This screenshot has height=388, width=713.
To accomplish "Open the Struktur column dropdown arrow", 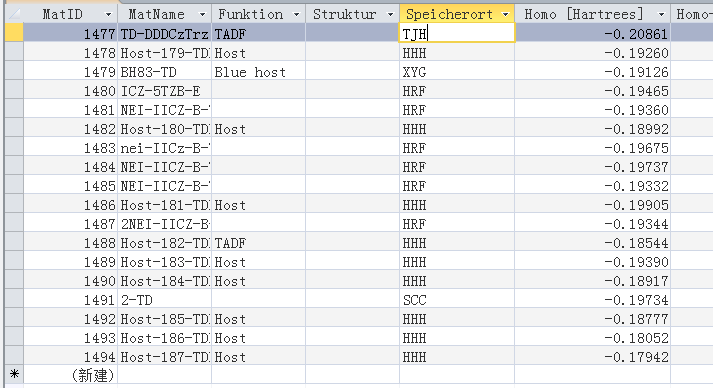I will [x=390, y=15].
